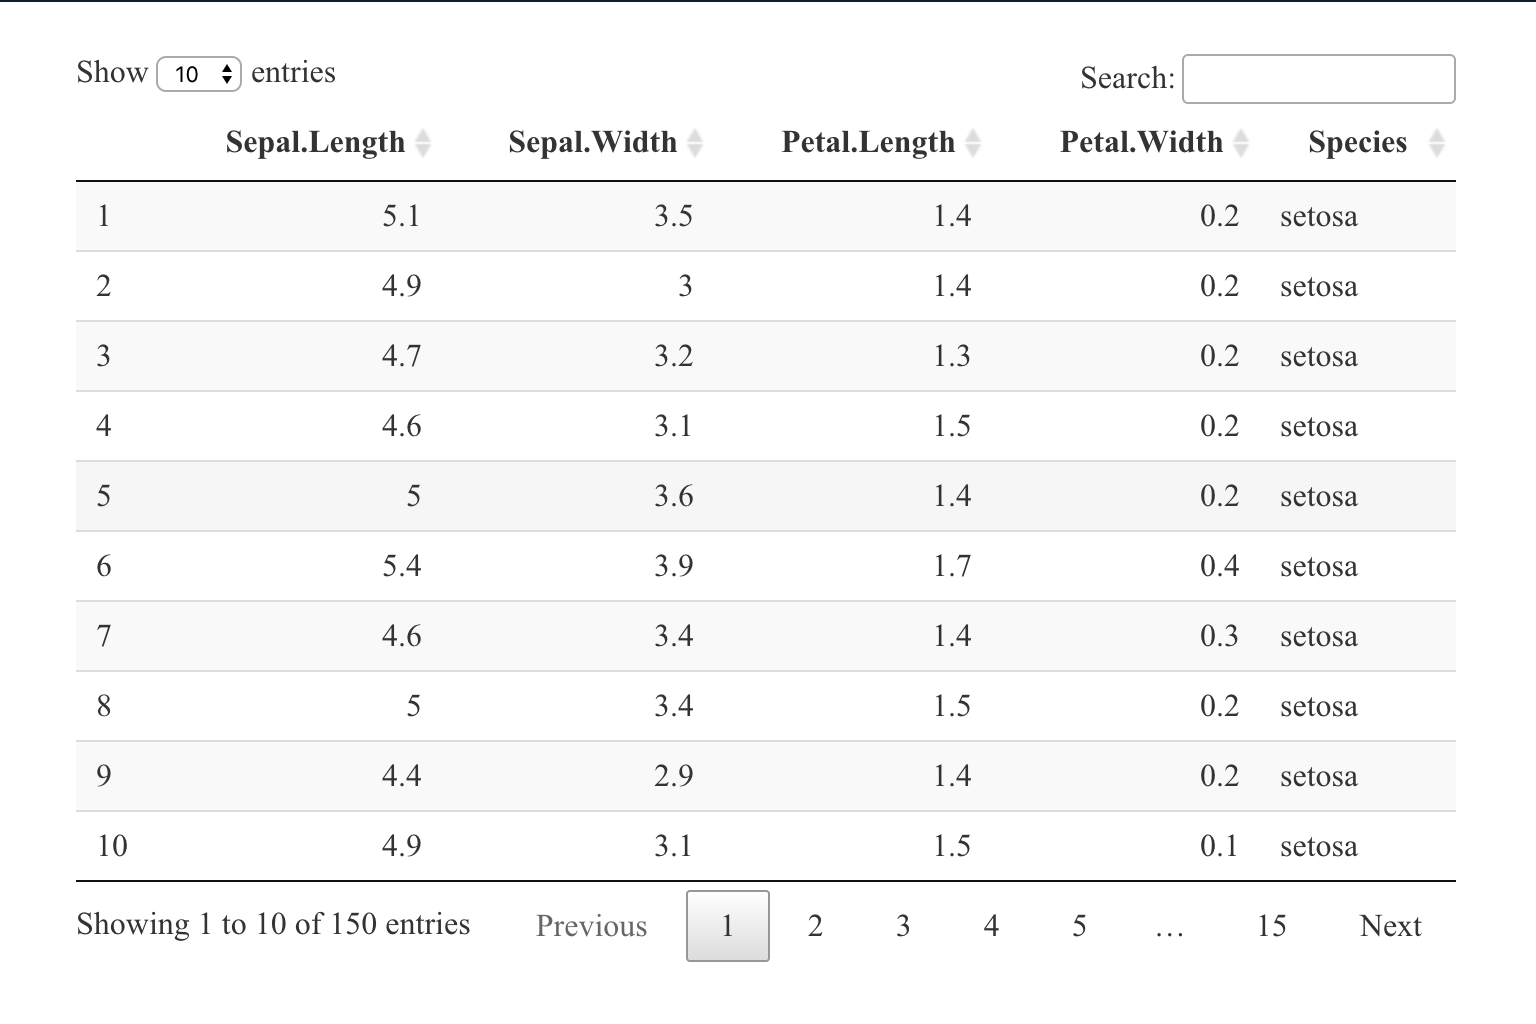Select row 6 in the table
The width and height of the screenshot is (1536, 1024).
pyautogui.click(x=766, y=566)
